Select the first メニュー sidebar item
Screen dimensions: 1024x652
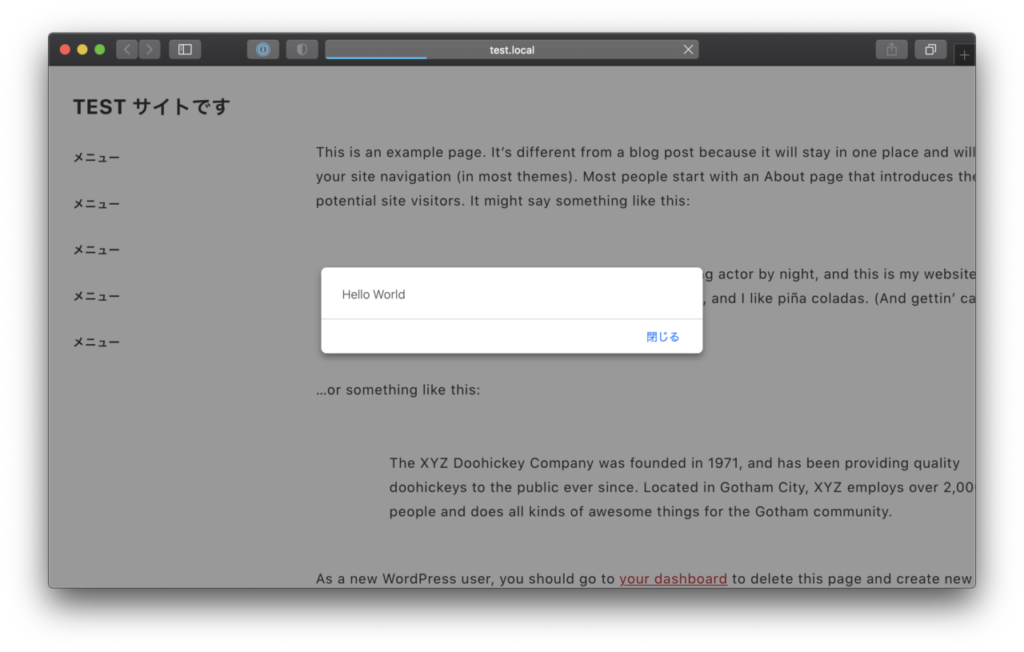point(96,158)
